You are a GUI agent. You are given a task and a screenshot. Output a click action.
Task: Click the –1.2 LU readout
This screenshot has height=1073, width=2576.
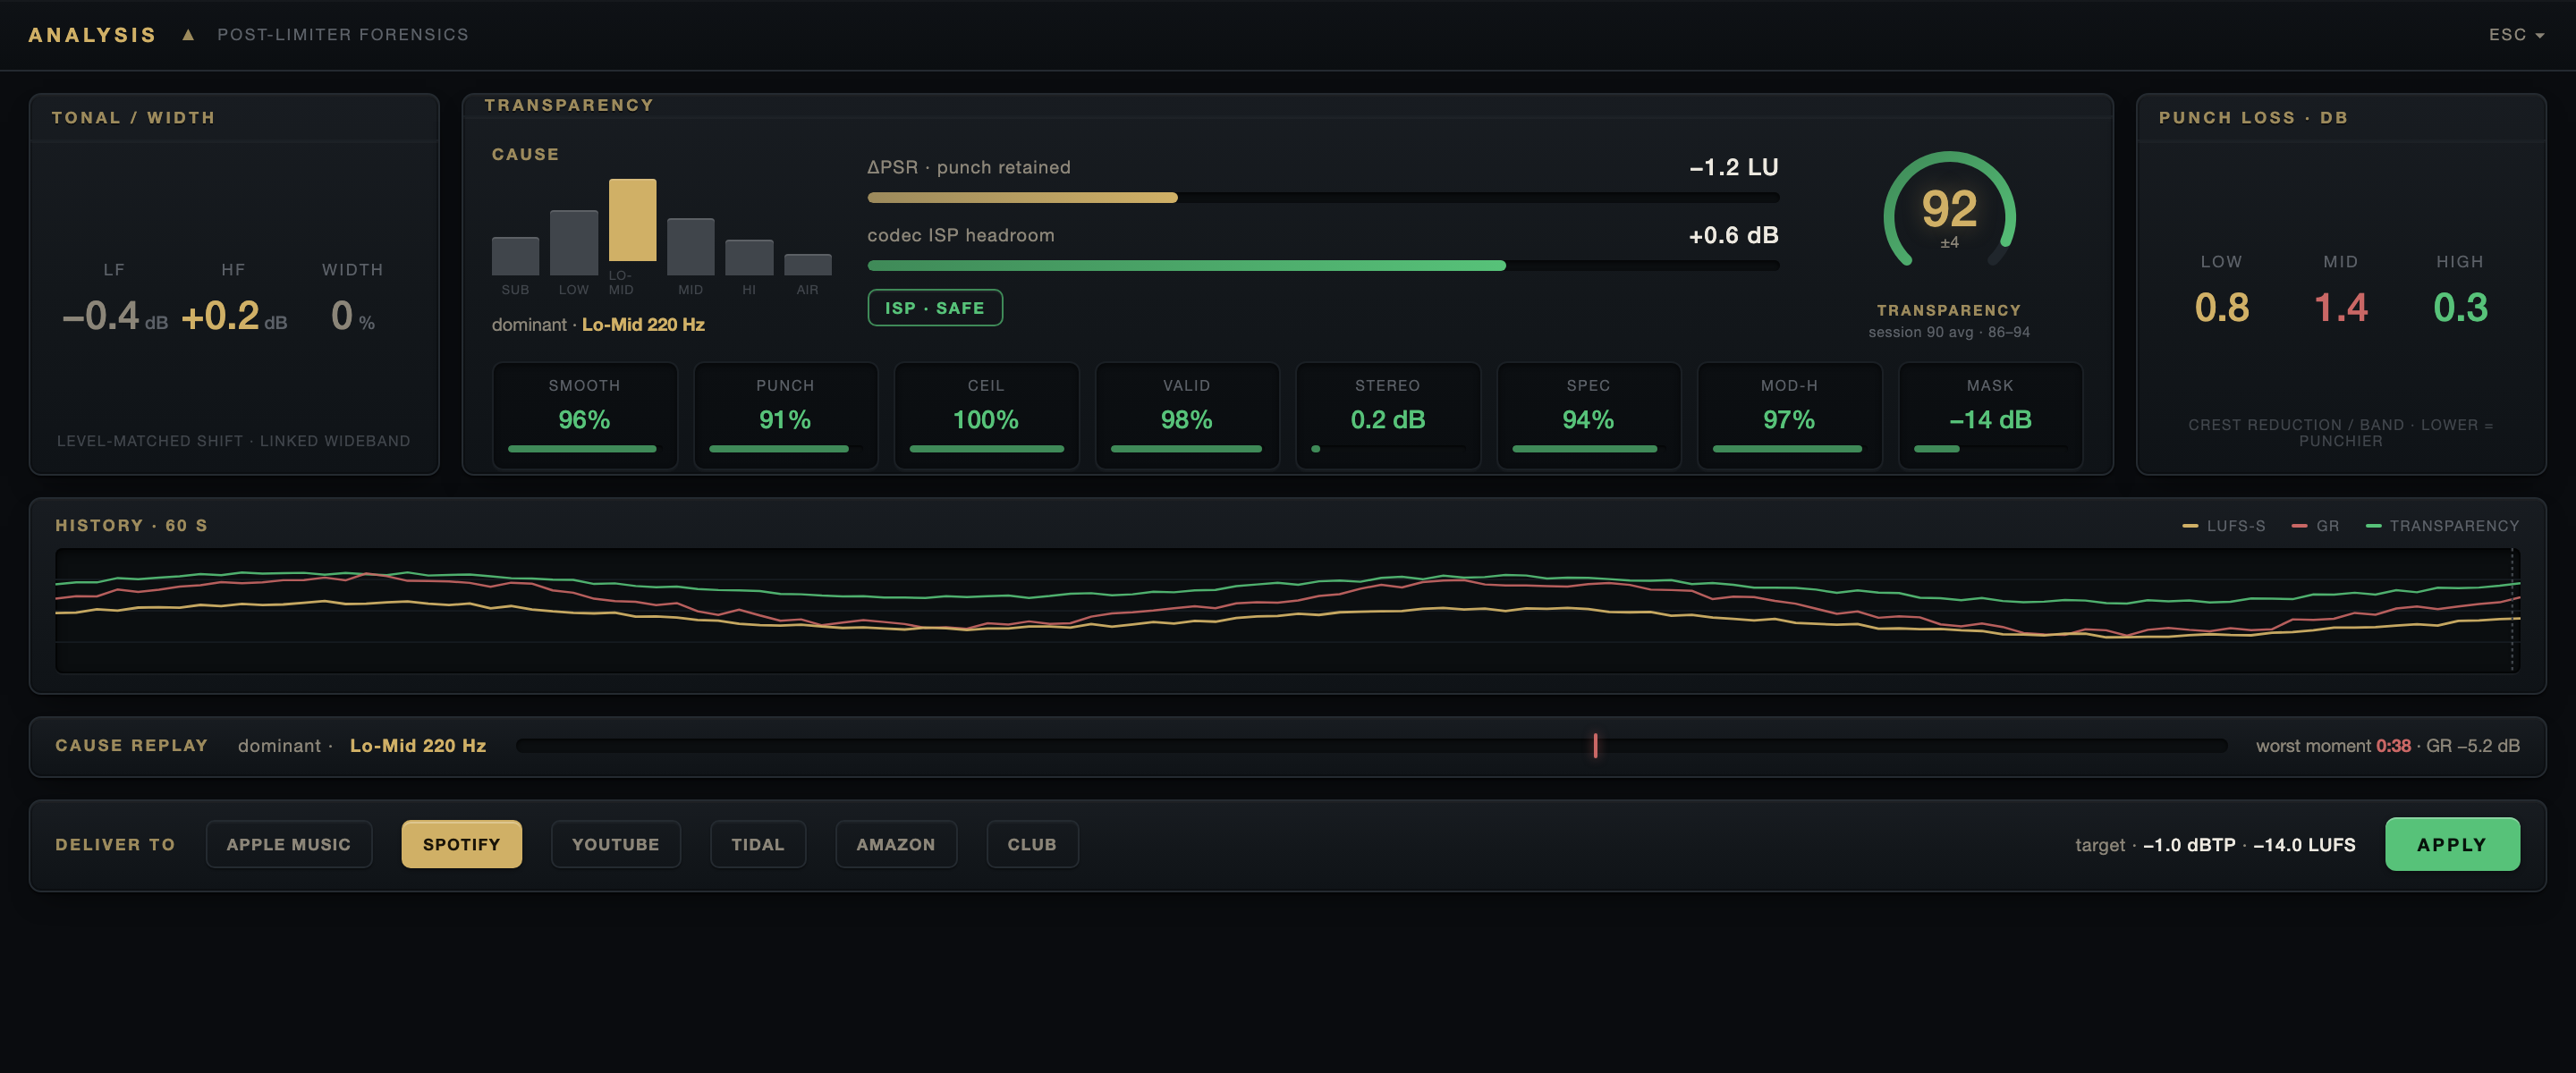coord(1733,167)
